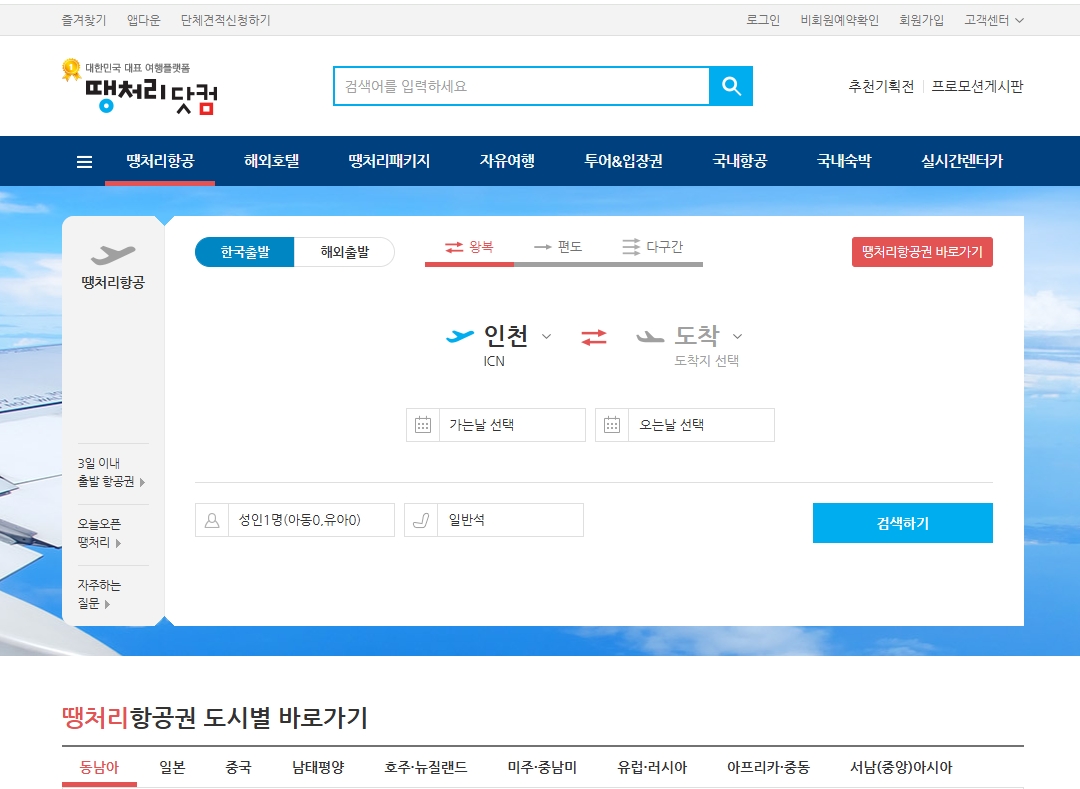This screenshot has width=1080, height=789.
Task: Click the passenger person icon
Action: click(212, 520)
